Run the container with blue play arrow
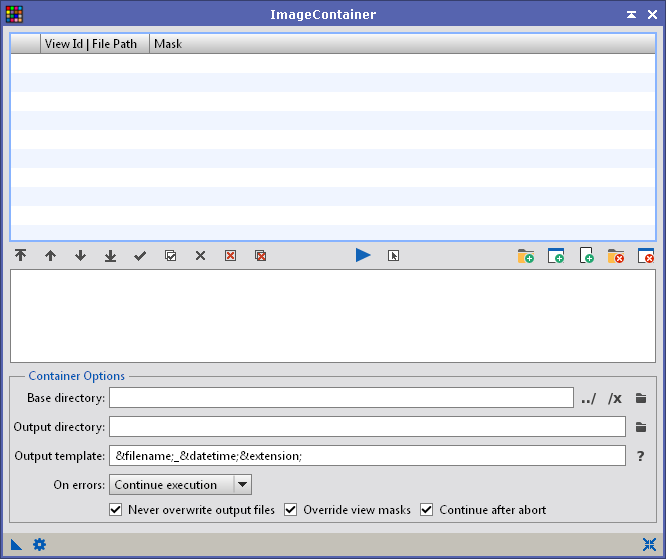666x559 pixels. pyautogui.click(x=363, y=255)
